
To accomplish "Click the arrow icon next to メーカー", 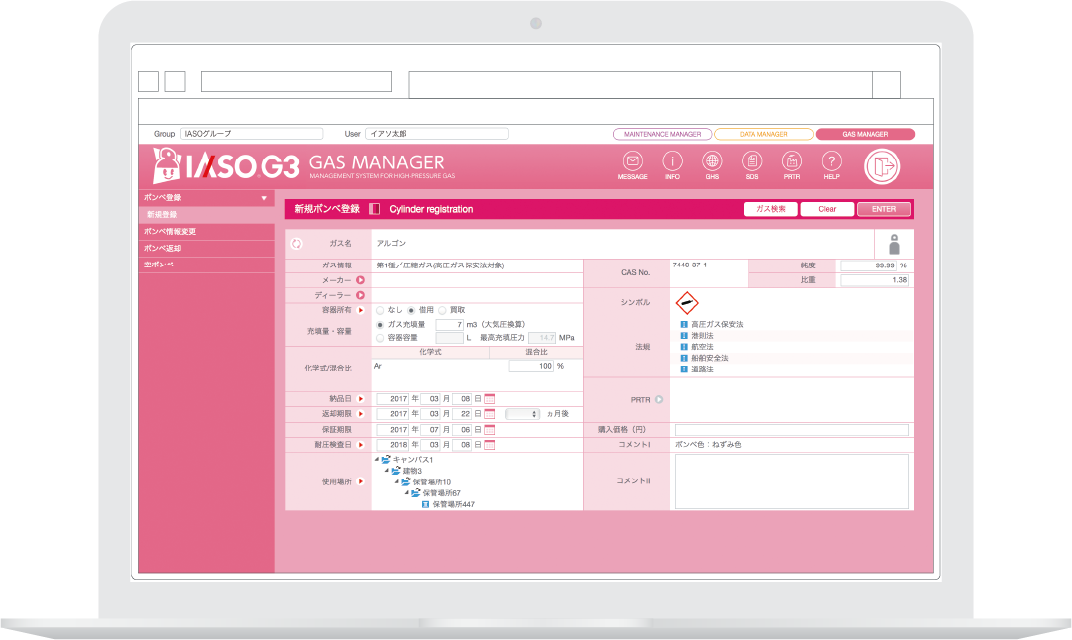I will click(x=360, y=280).
